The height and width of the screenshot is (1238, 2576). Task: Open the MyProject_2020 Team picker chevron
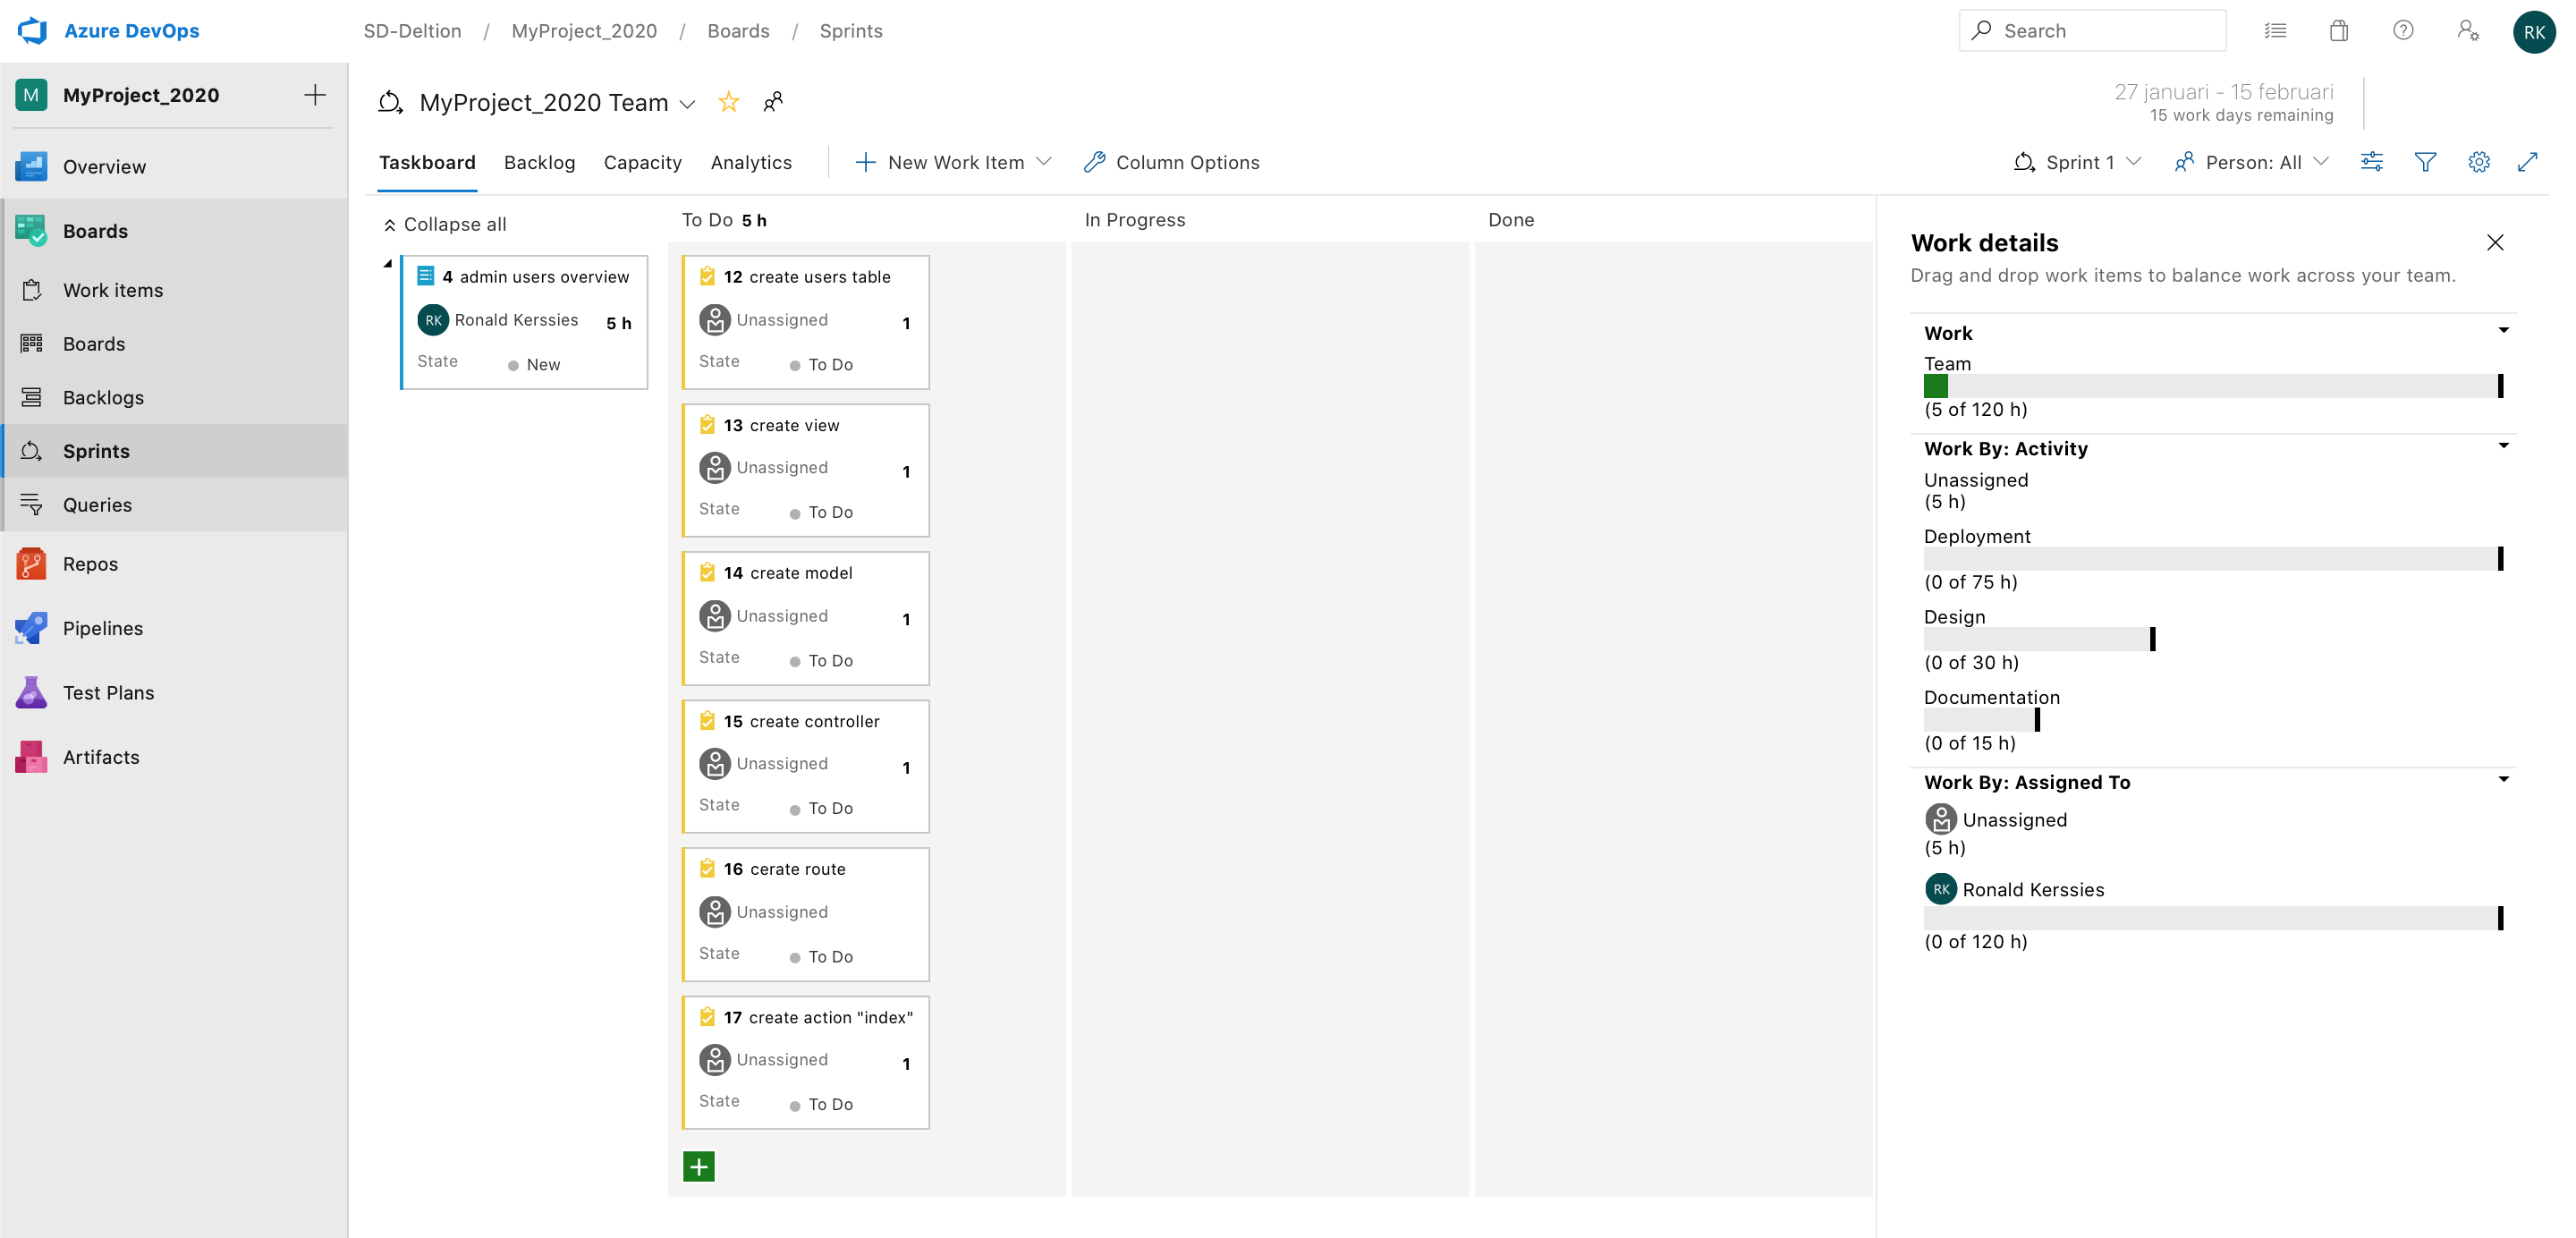[x=687, y=104]
